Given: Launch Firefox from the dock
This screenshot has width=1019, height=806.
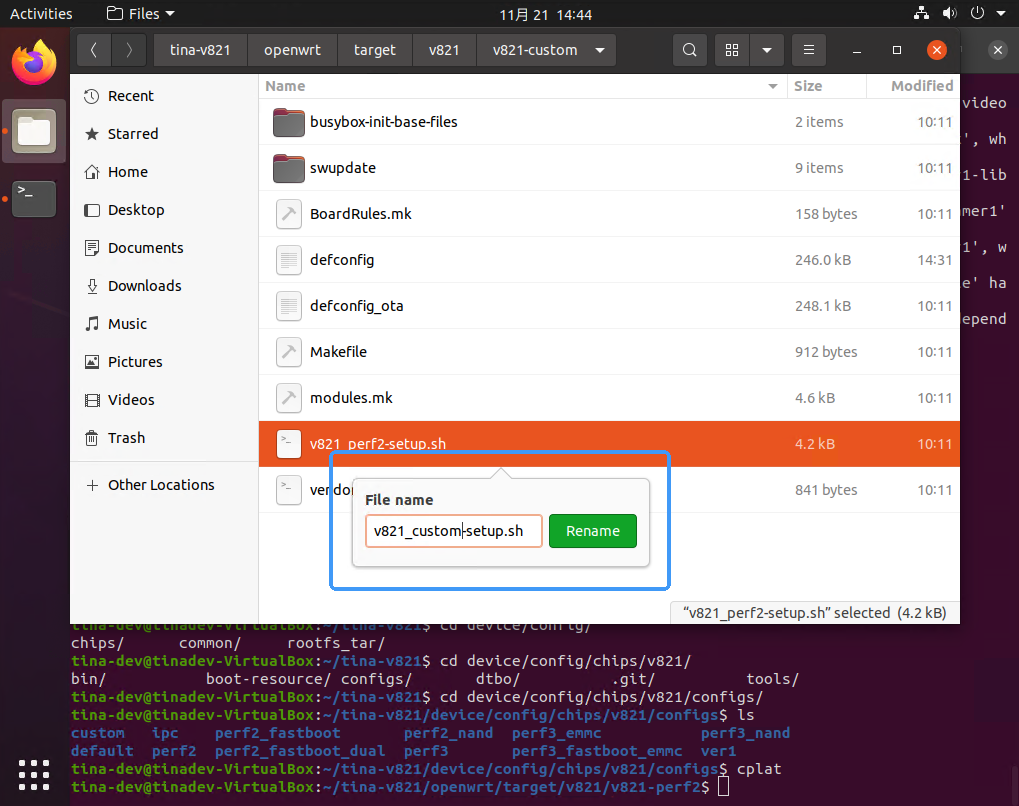Looking at the screenshot, I should click(33, 64).
